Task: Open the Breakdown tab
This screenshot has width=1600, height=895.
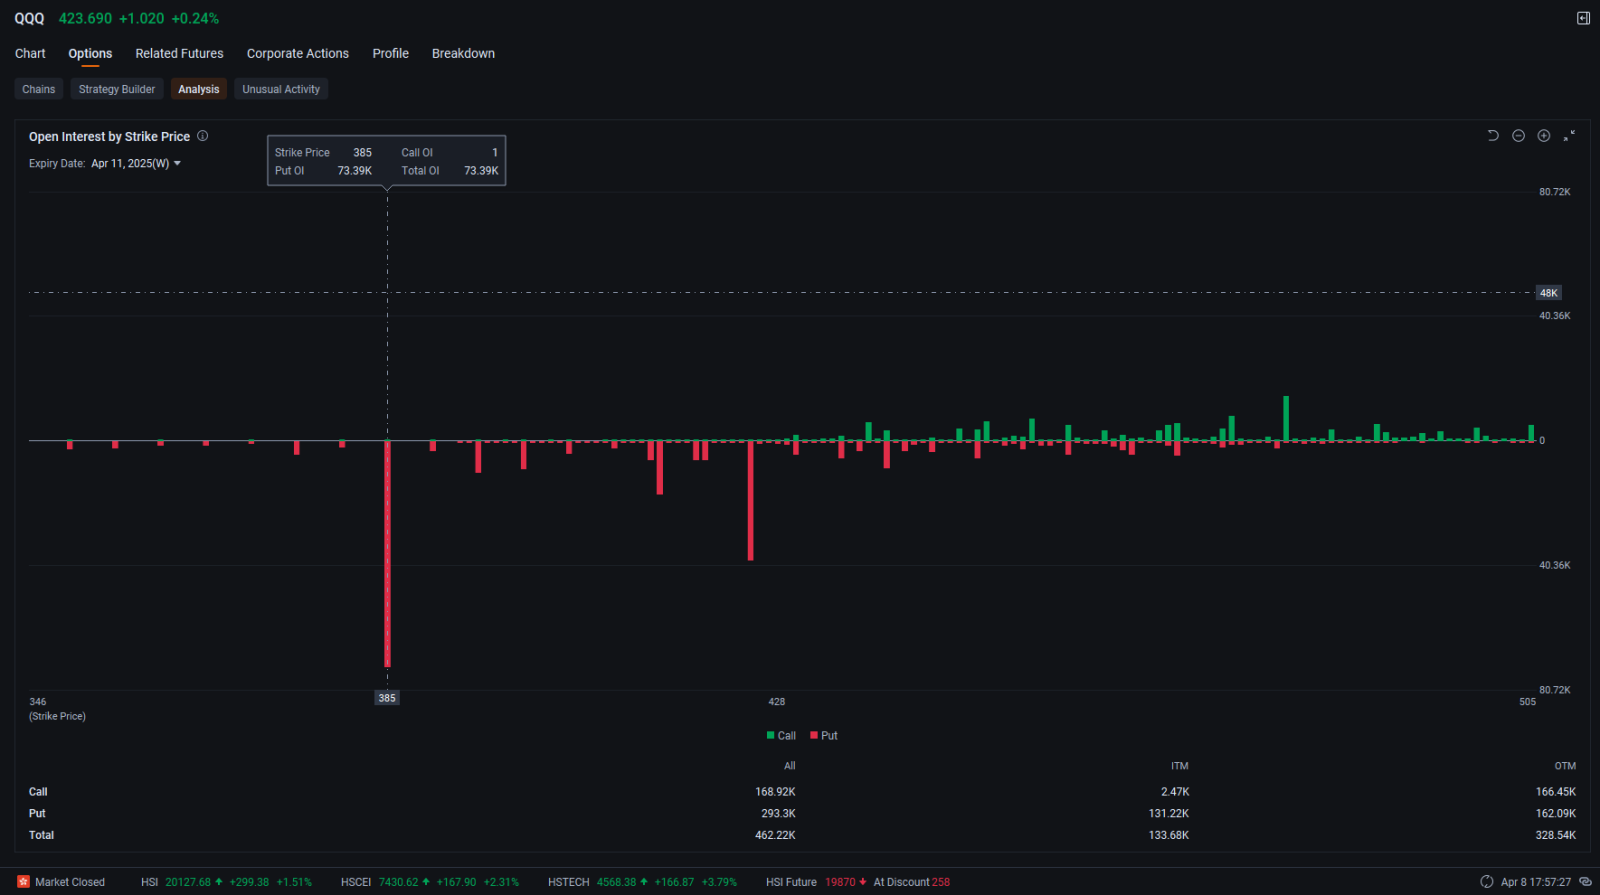Action: pyautogui.click(x=463, y=54)
